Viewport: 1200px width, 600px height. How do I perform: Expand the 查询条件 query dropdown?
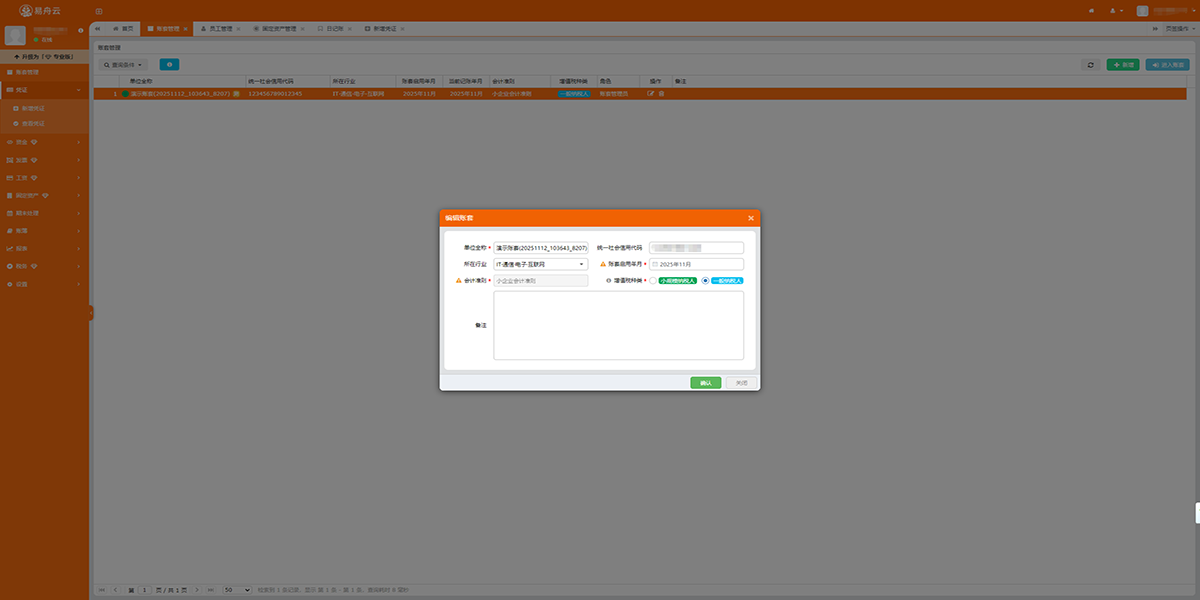pyautogui.click(x=124, y=64)
